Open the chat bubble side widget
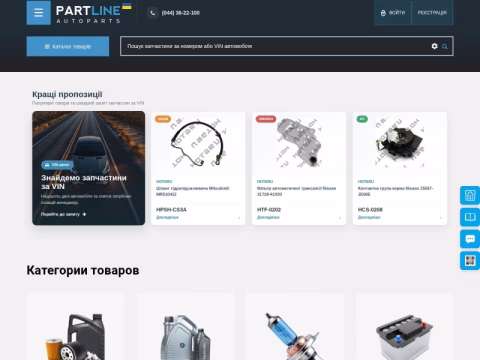Screen dimensions: 480x360 [470, 239]
